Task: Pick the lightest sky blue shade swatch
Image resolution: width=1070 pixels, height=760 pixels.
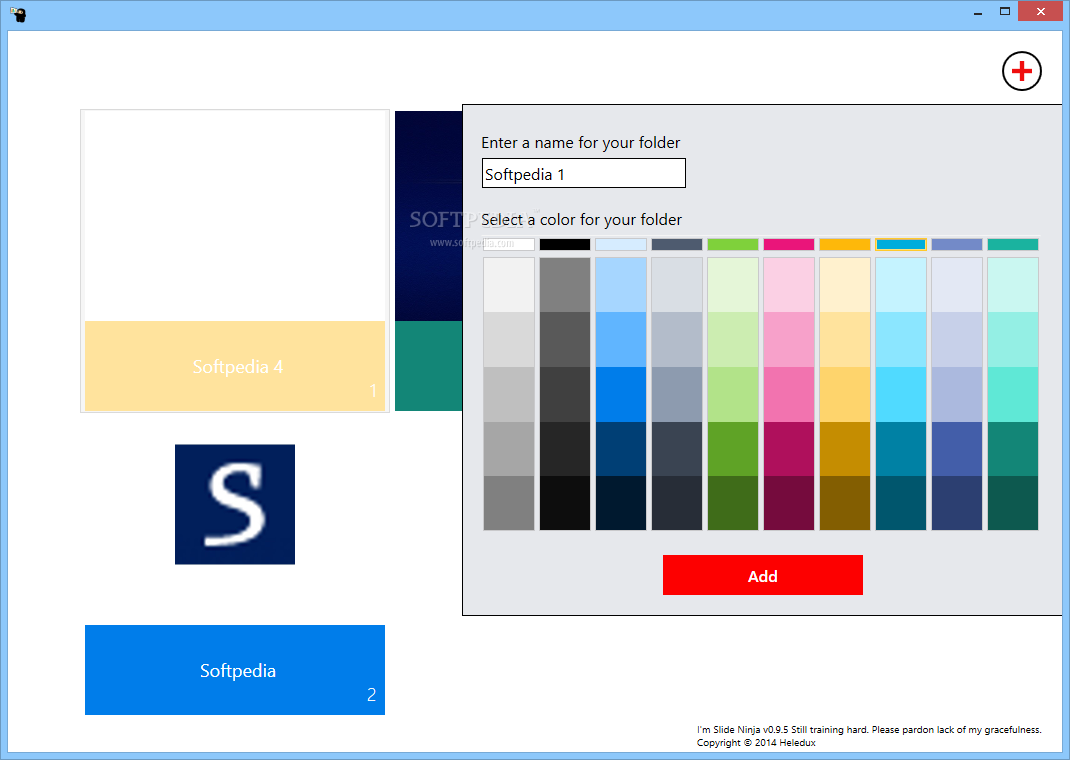Action: 621,285
